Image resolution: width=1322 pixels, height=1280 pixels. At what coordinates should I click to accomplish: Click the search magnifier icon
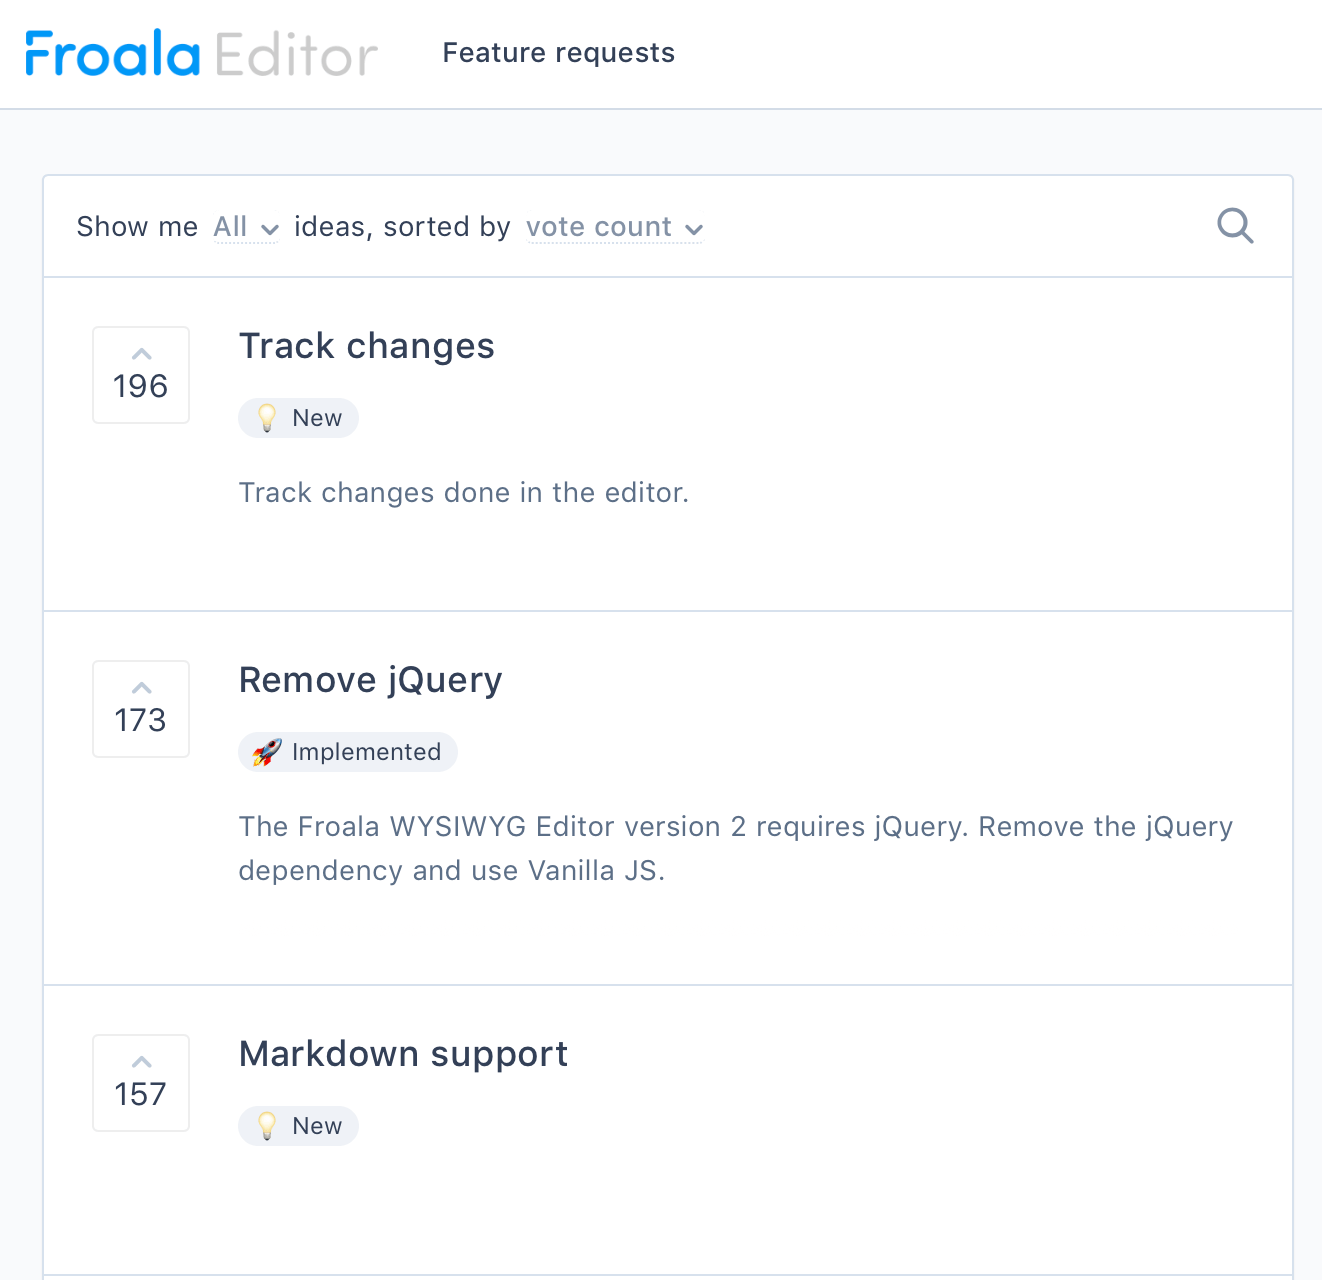pyautogui.click(x=1235, y=226)
